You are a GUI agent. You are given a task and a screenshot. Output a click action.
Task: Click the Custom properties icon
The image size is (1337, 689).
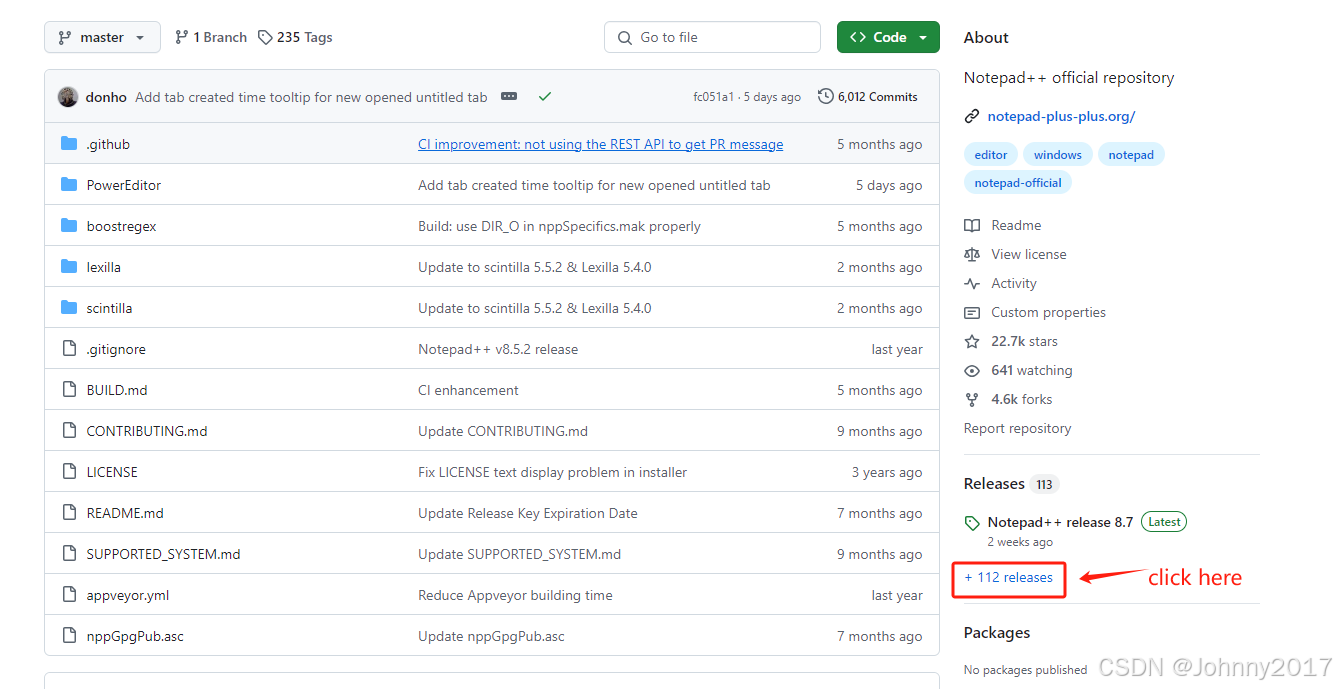[x=972, y=312]
